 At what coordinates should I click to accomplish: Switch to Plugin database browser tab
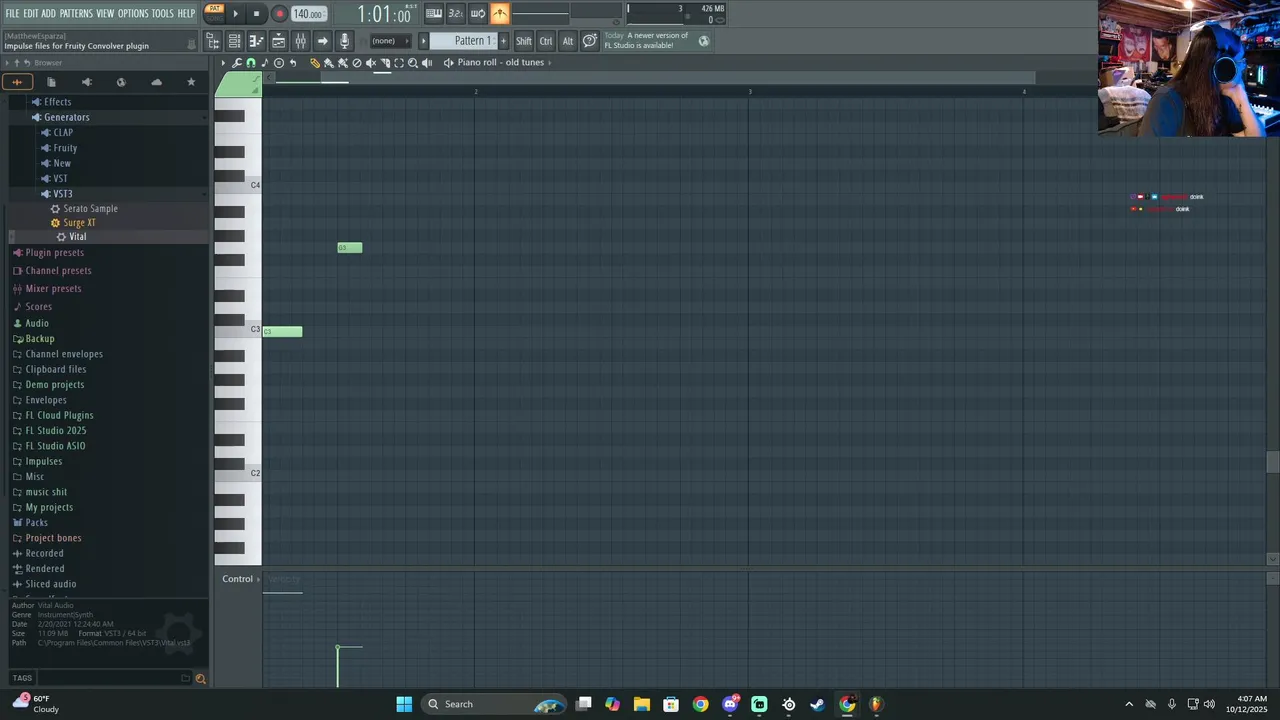(x=87, y=82)
